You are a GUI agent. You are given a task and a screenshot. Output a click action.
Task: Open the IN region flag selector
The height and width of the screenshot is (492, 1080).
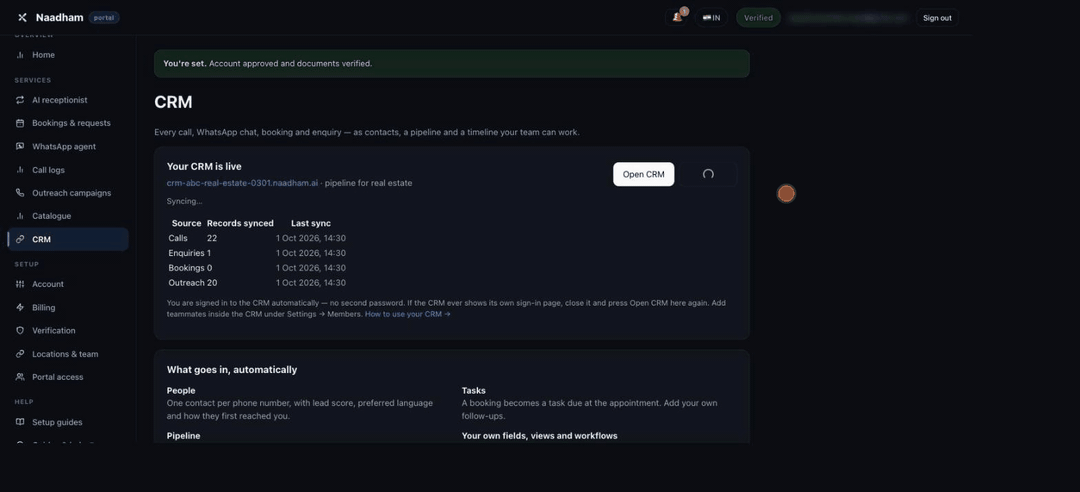point(712,18)
